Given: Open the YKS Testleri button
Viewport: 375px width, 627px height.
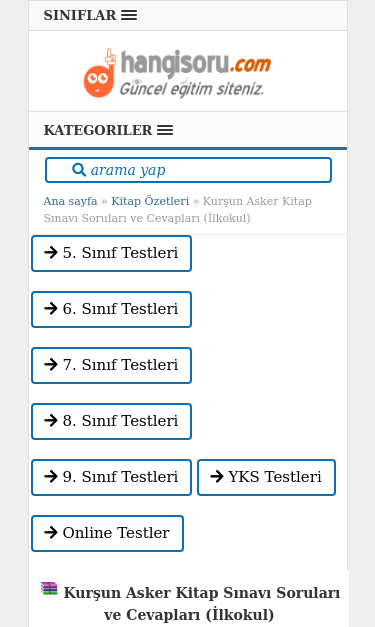Looking at the screenshot, I should [x=266, y=477].
